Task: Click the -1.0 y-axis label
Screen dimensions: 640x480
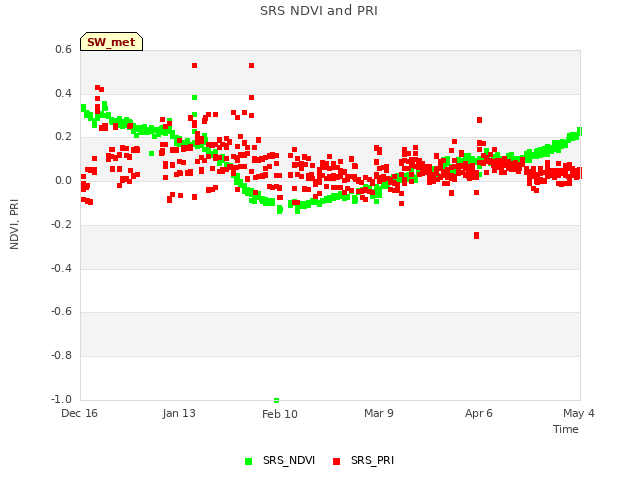Action: point(62,399)
